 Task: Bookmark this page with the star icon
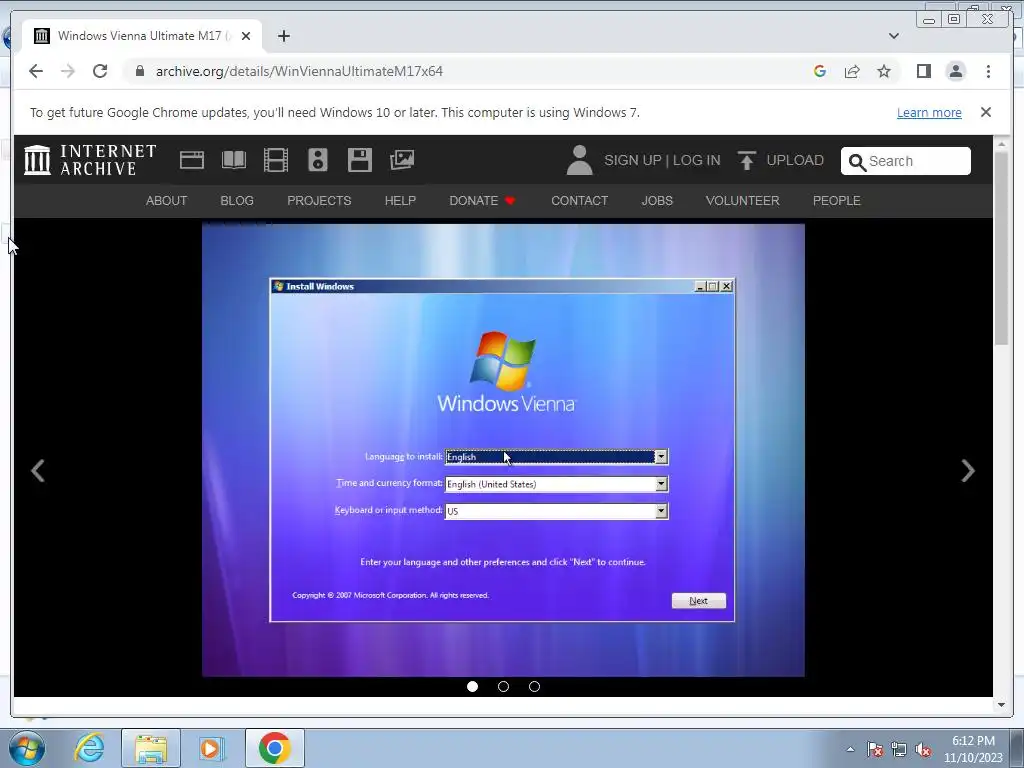(884, 71)
